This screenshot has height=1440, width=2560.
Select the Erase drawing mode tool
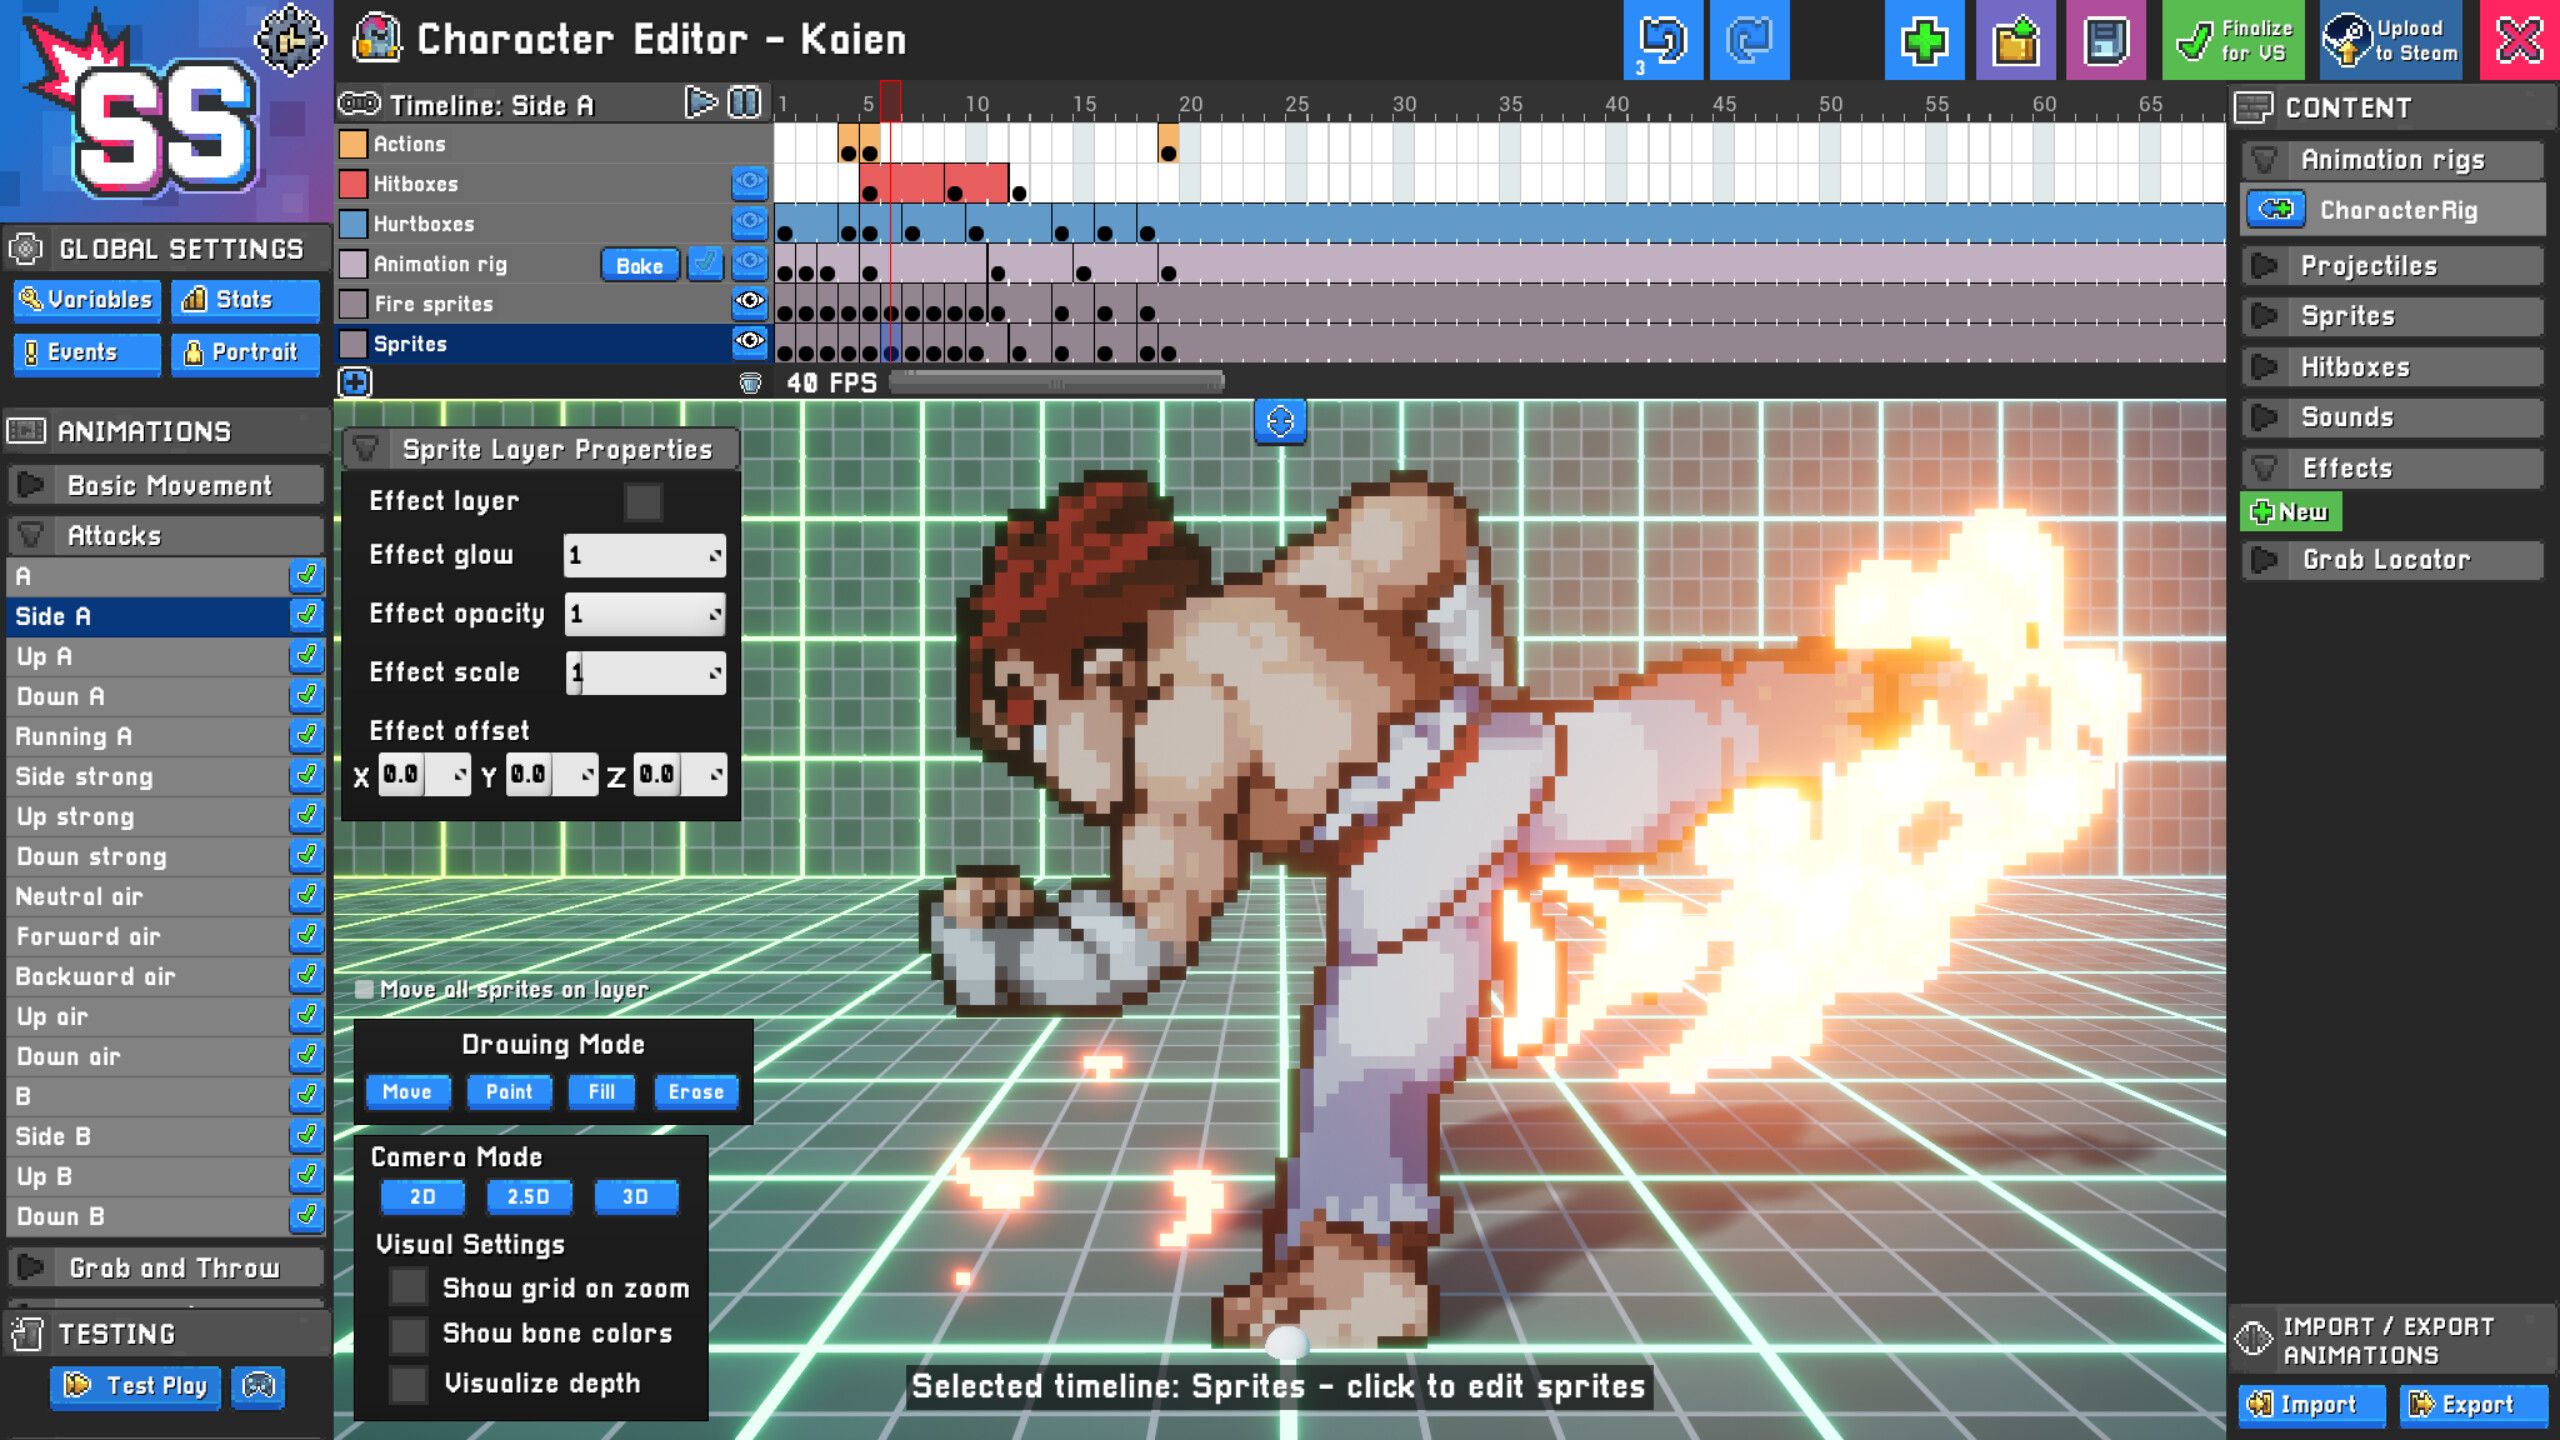[695, 1090]
